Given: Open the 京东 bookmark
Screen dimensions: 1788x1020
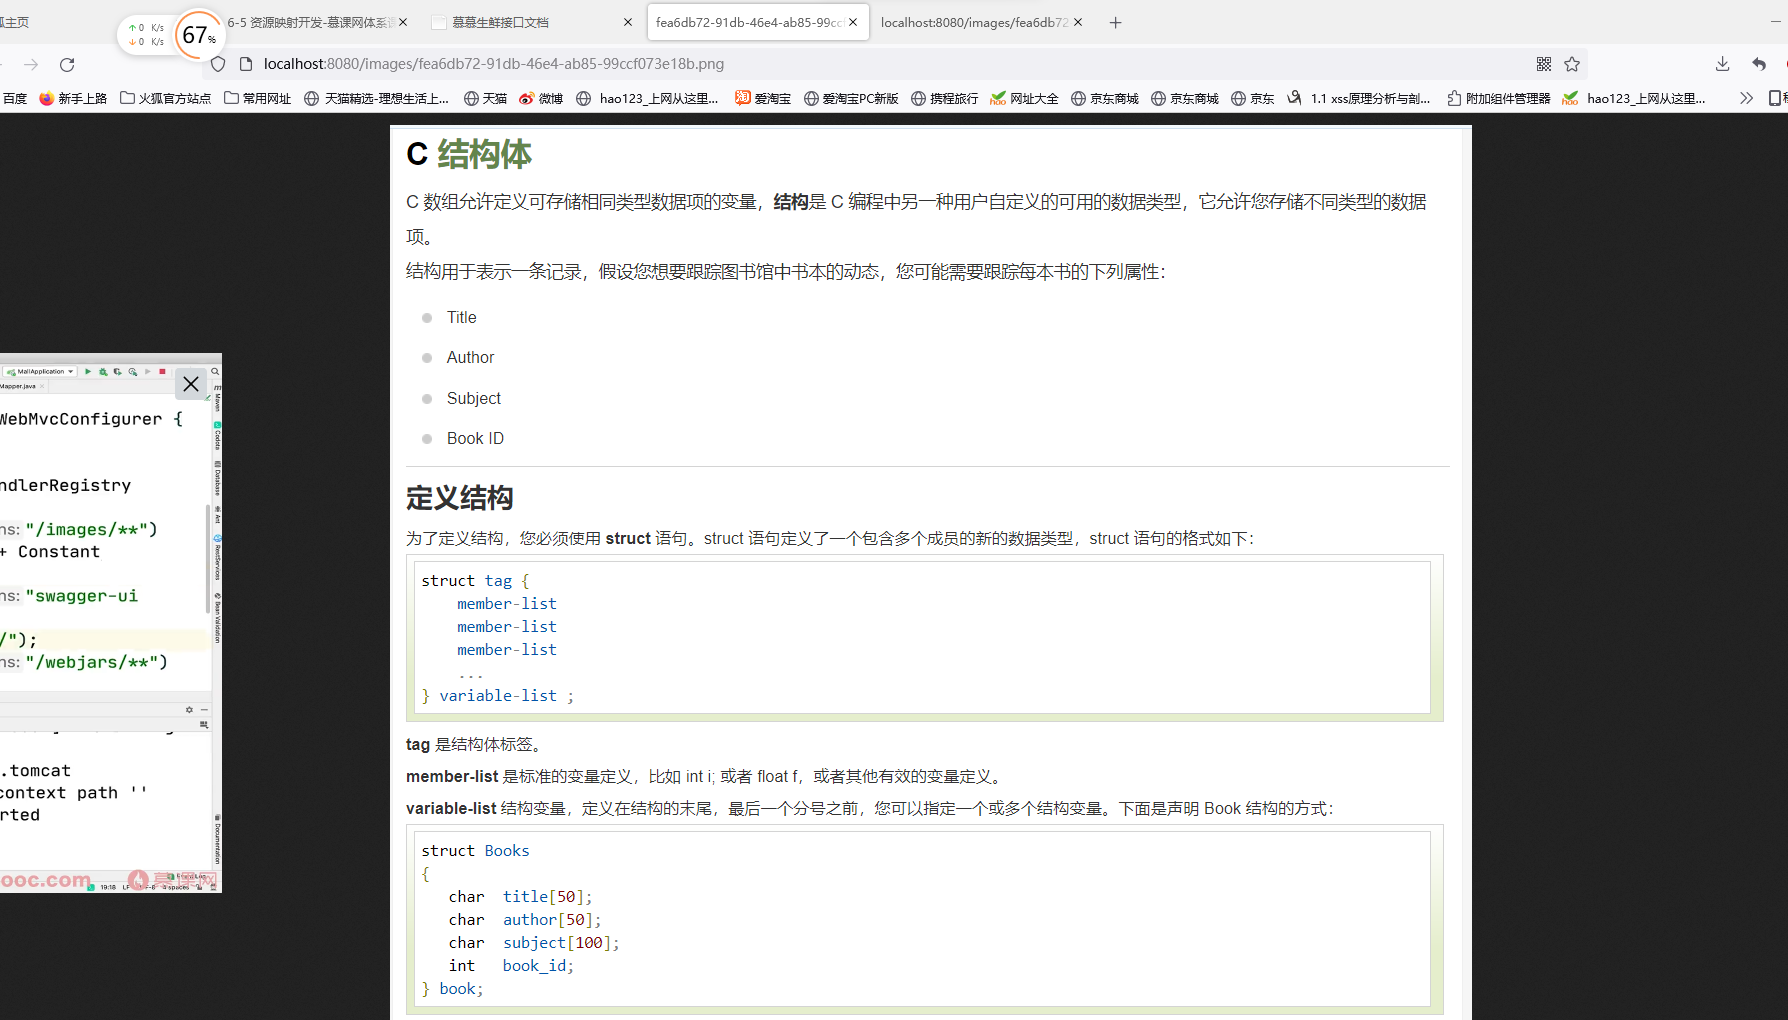Looking at the screenshot, I should point(1253,98).
